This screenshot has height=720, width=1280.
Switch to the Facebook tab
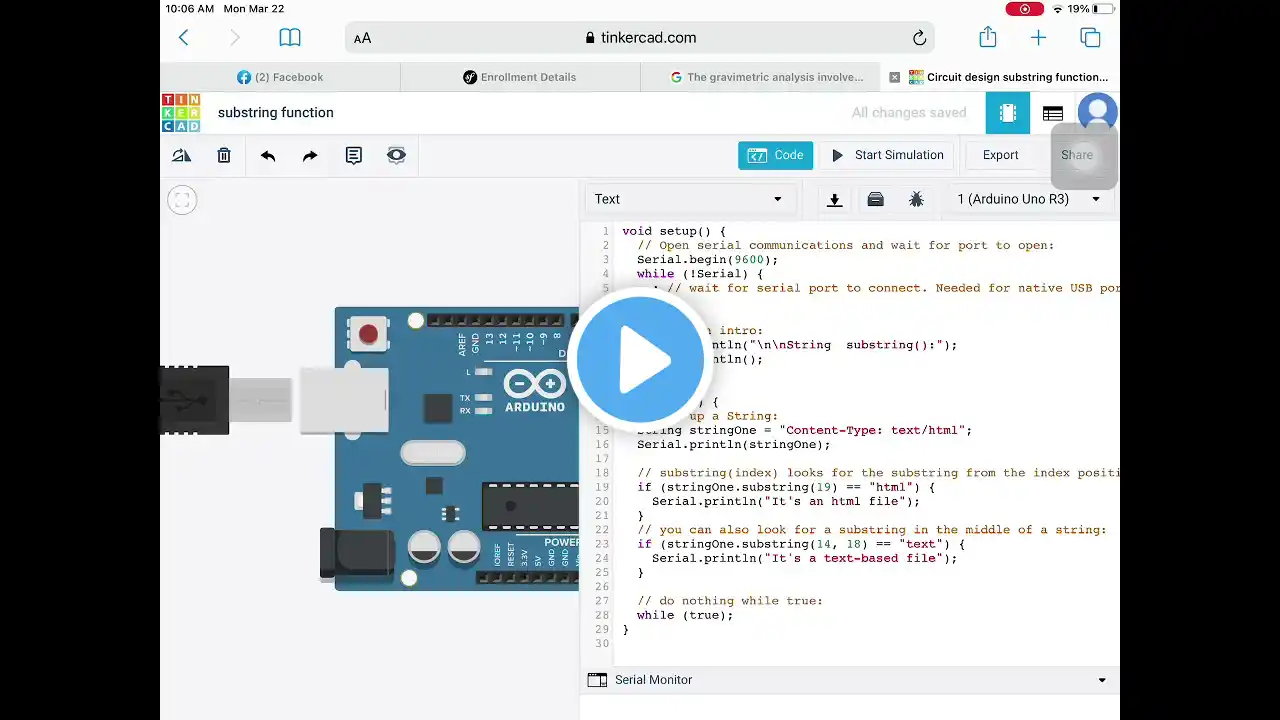click(x=280, y=77)
